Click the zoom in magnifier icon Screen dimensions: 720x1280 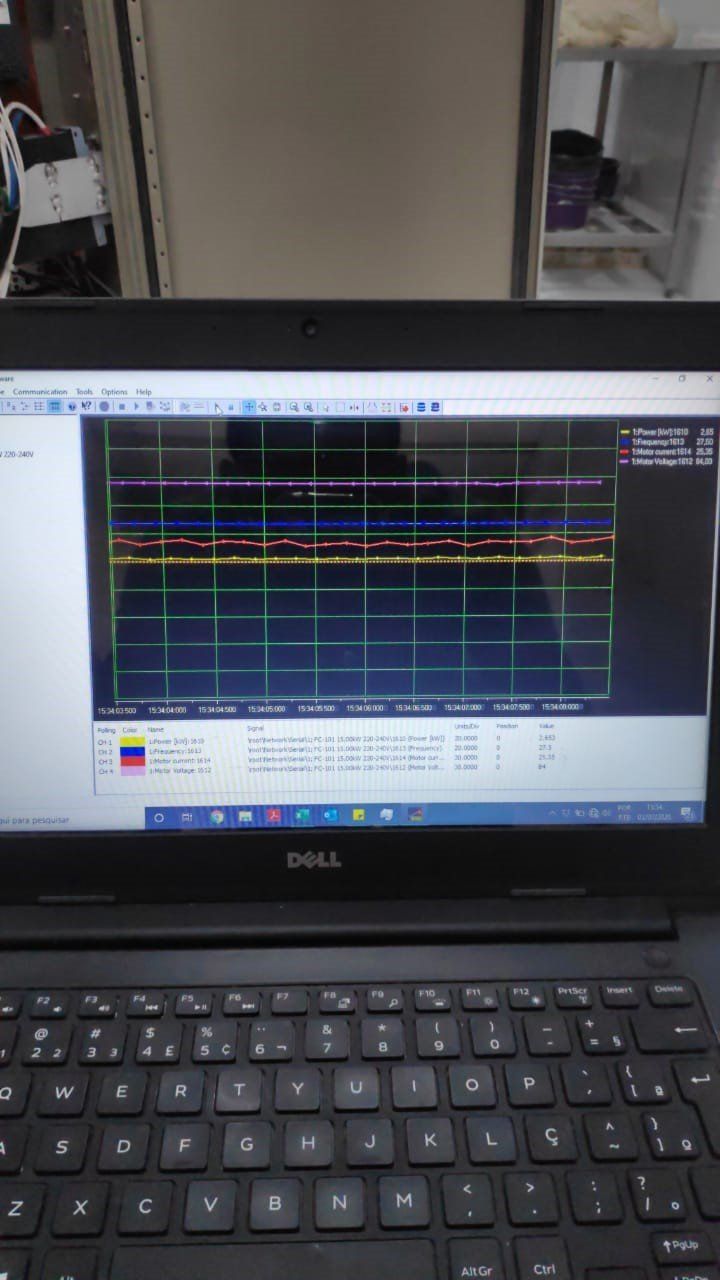tap(294, 407)
